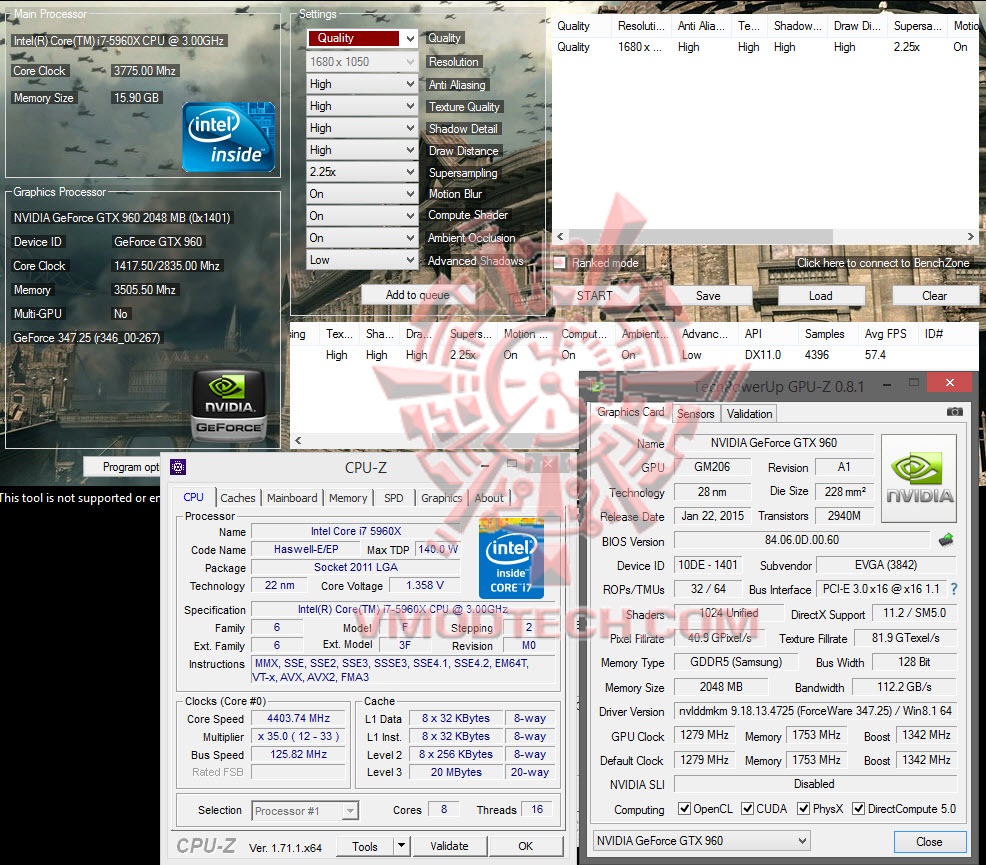
Task: Switch to the Mainboard tab in CPU-Z
Action: [292, 498]
